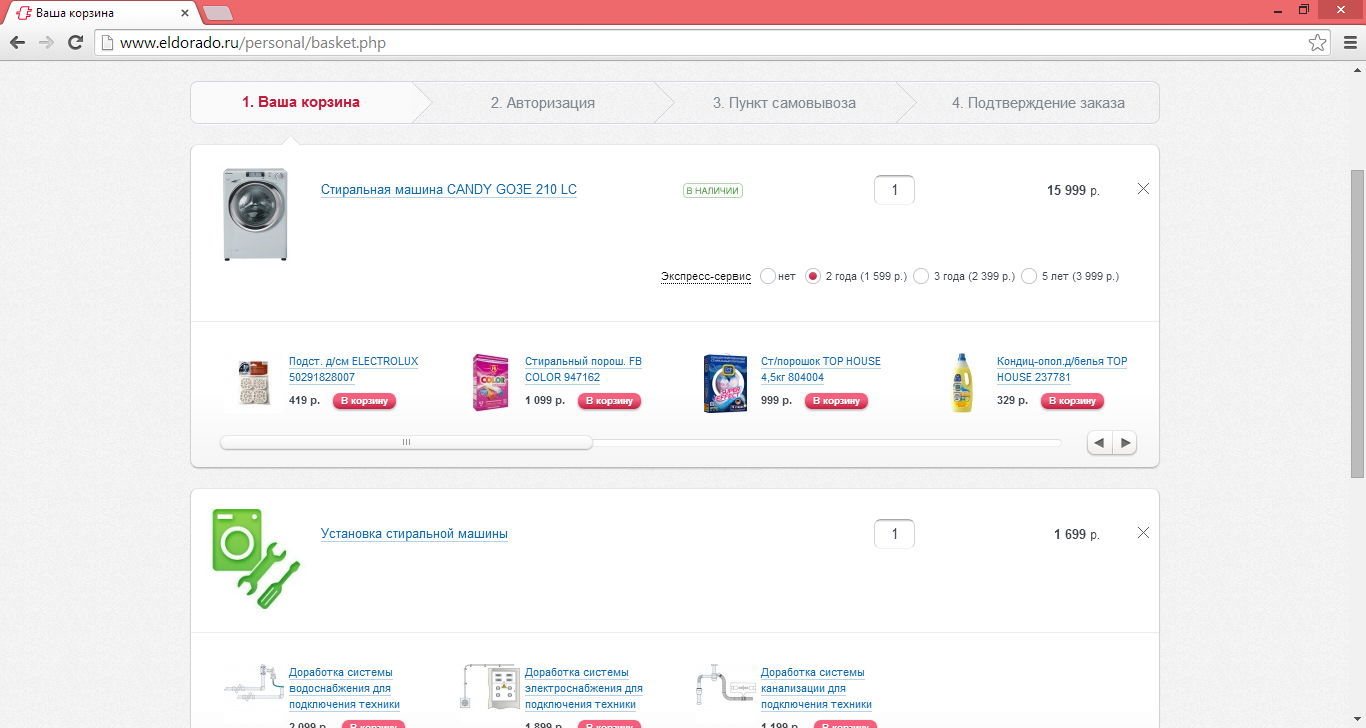Open a new browser tab
Viewport: 1366px width, 728px height.
tap(217, 13)
